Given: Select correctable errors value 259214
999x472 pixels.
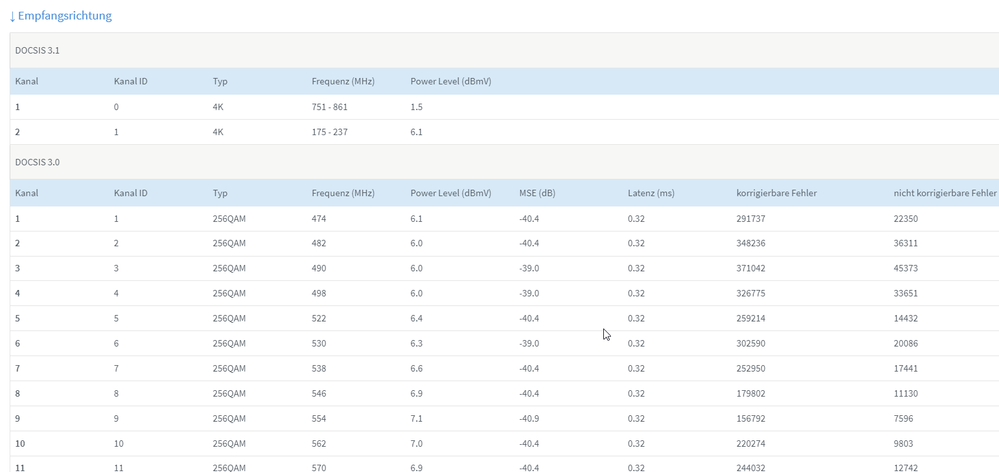Looking at the screenshot, I should 751,318.
